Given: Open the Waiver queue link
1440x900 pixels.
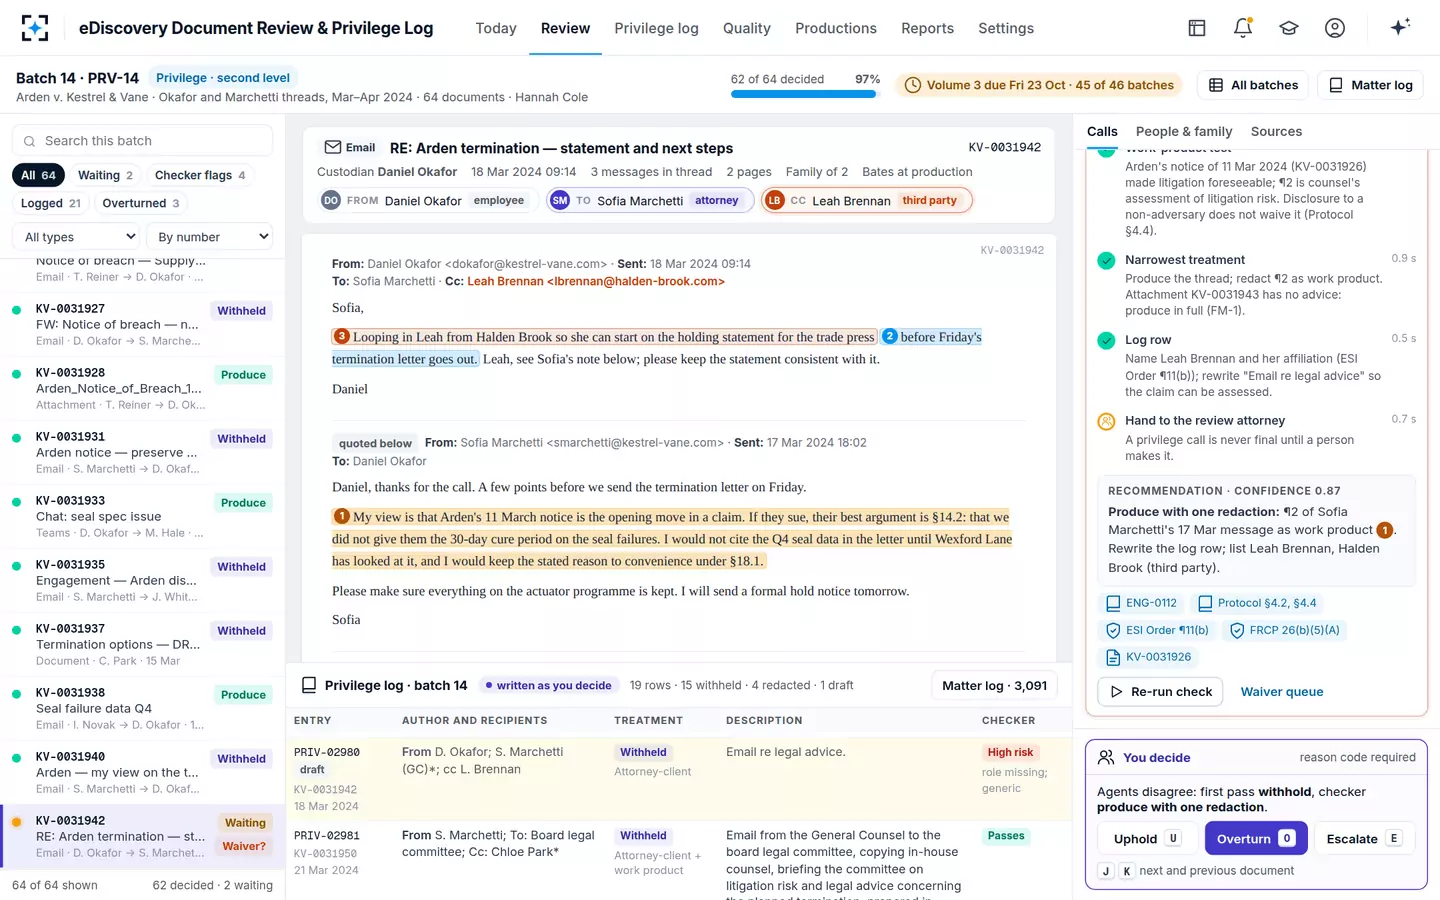Looking at the screenshot, I should (1282, 691).
